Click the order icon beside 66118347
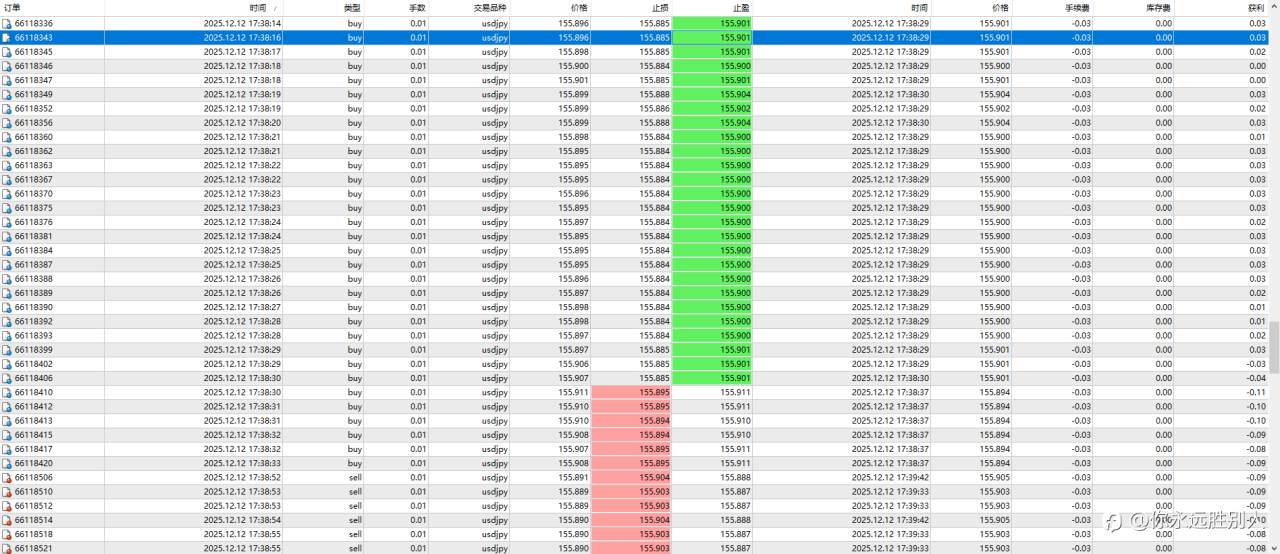 [7, 80]
